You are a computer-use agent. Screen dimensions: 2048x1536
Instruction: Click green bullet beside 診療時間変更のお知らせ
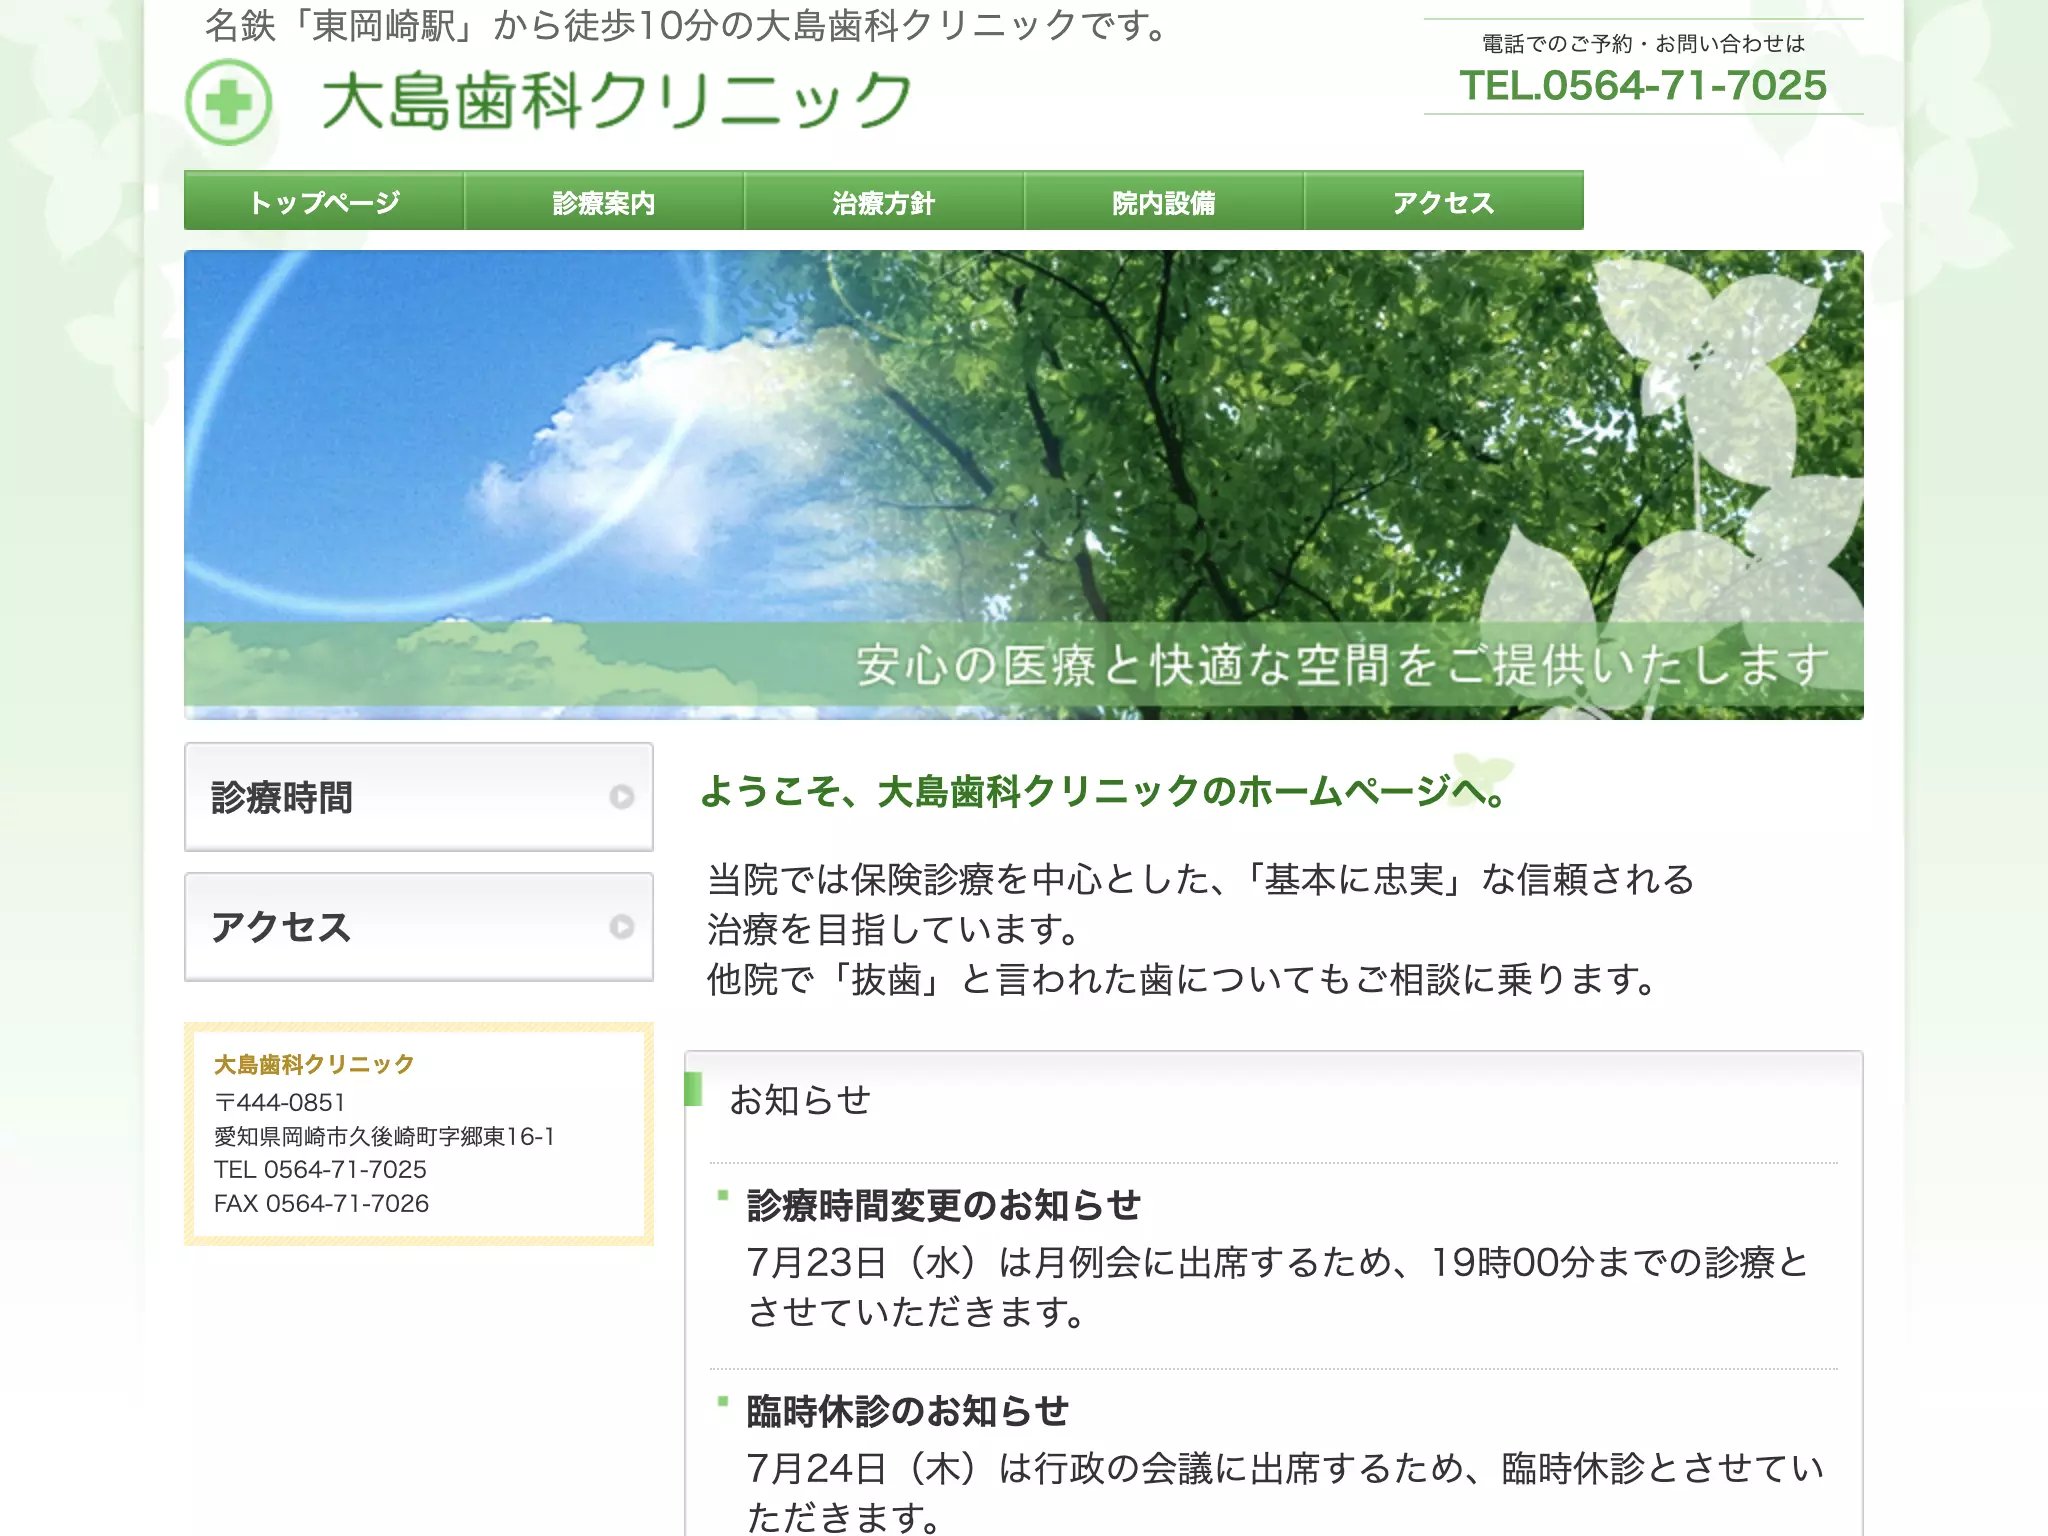tap(723, 1195)
